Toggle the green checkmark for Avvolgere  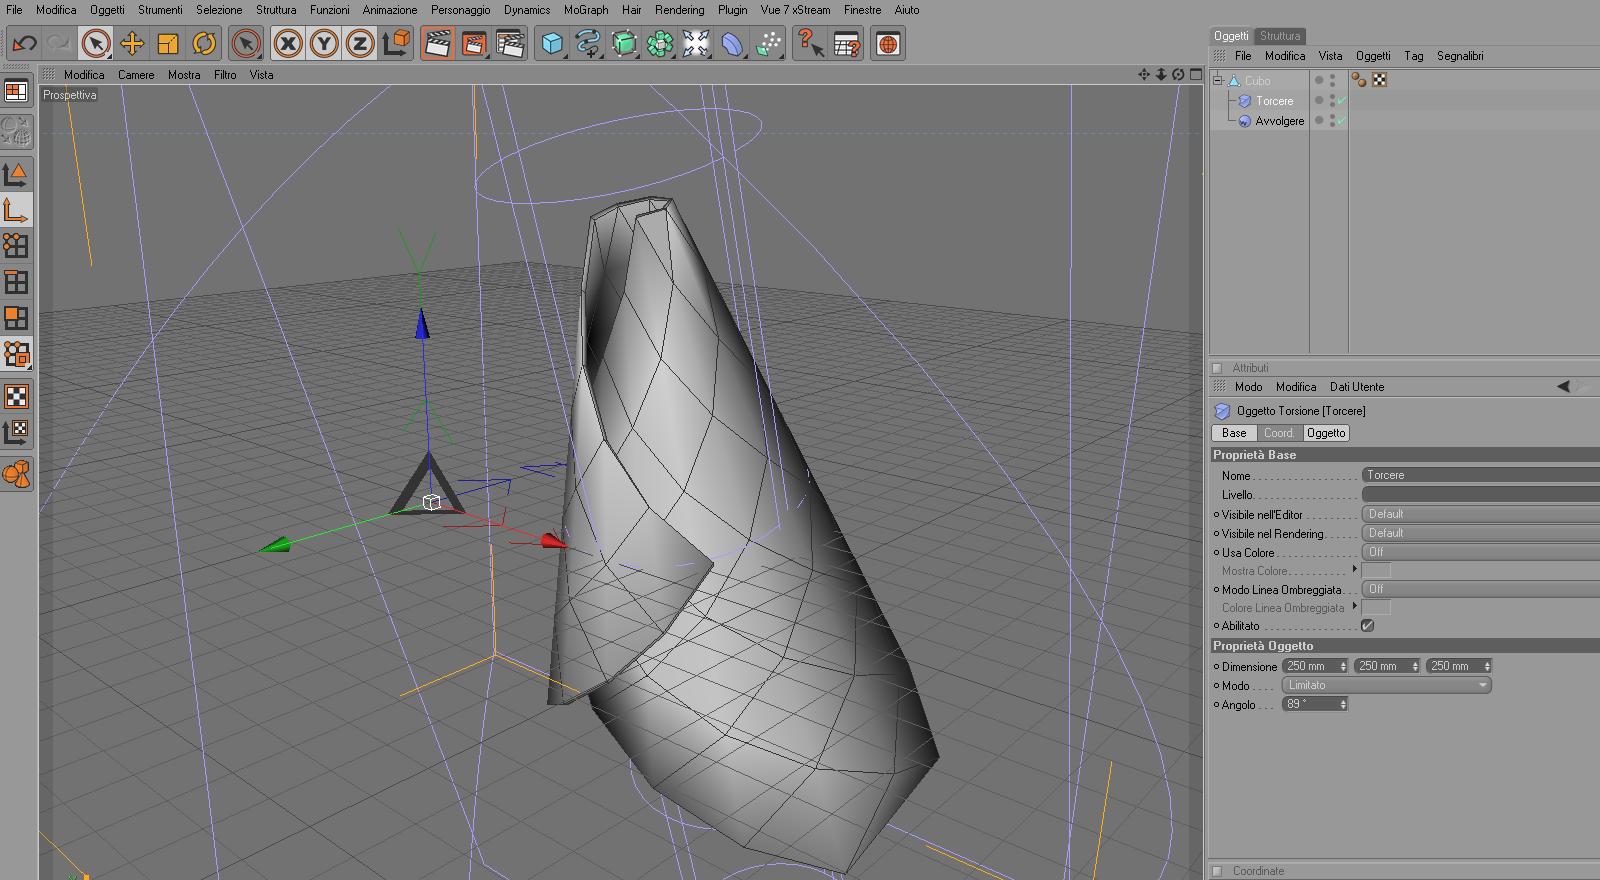(x=1341, y=121)
